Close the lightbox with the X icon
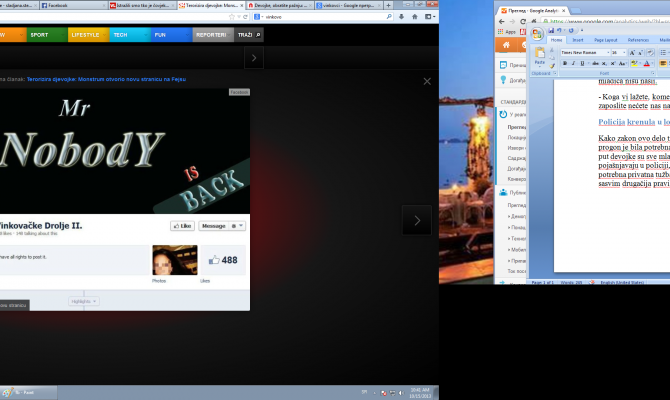 (x=427, y=81)
